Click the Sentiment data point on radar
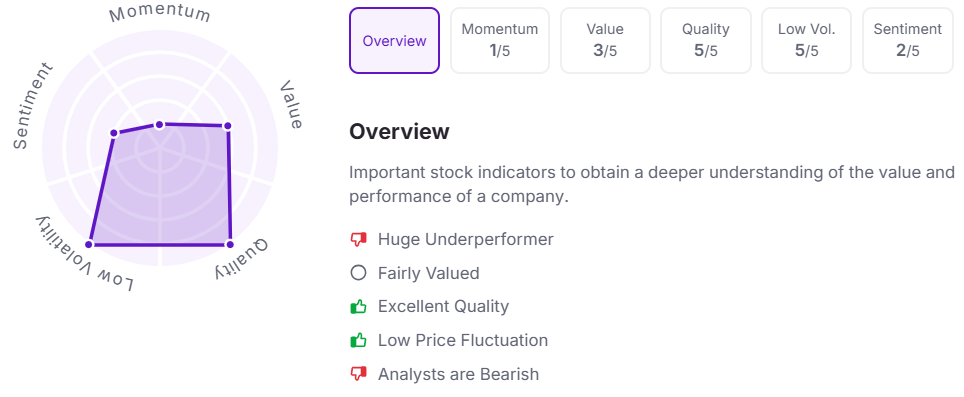Viewport: 964px width, 397px height. coord(114,133)
